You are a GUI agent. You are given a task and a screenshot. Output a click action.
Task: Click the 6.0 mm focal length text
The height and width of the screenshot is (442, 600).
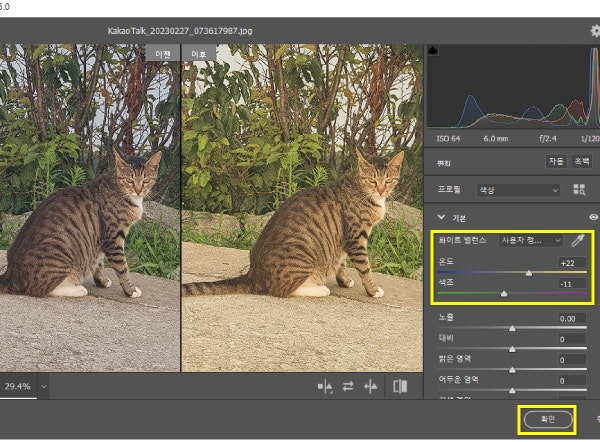pos(496,139)
